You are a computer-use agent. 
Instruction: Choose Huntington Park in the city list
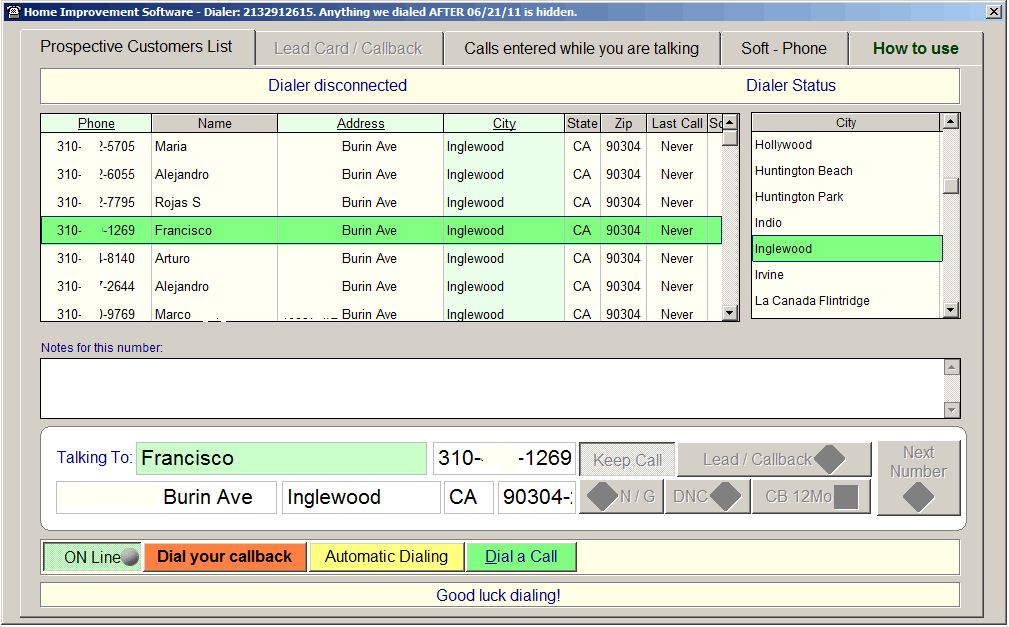[x=846, y=196]
